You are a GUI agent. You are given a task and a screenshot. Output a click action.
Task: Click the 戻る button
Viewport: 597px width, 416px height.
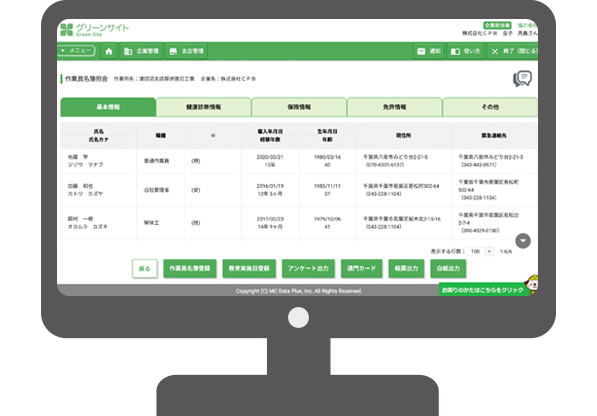pyautogui.click(x=144, y=269)
